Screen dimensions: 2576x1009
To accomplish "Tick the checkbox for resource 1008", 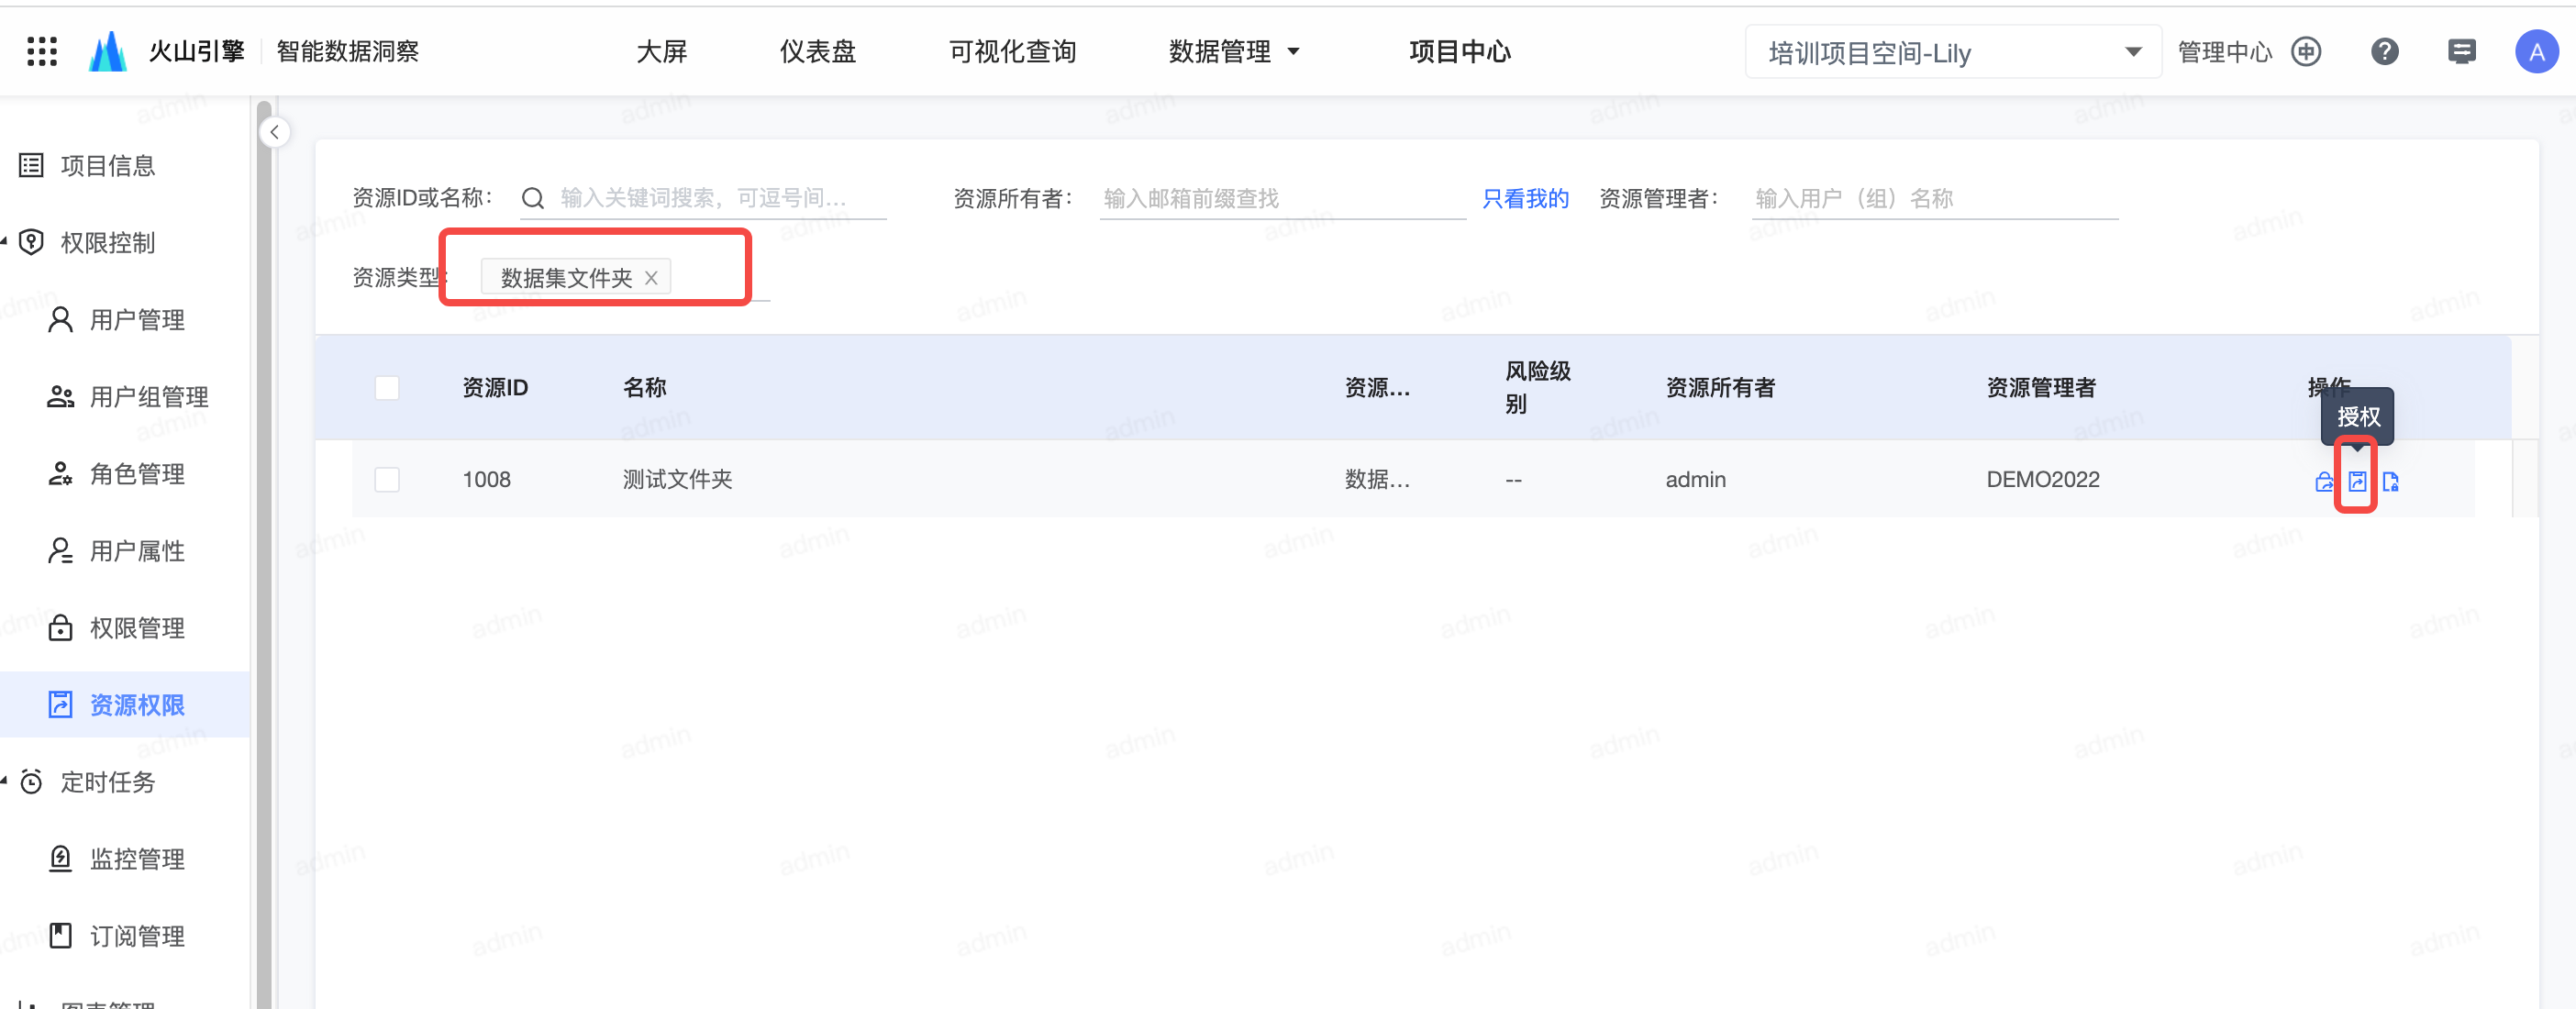I will pos(387,479).
